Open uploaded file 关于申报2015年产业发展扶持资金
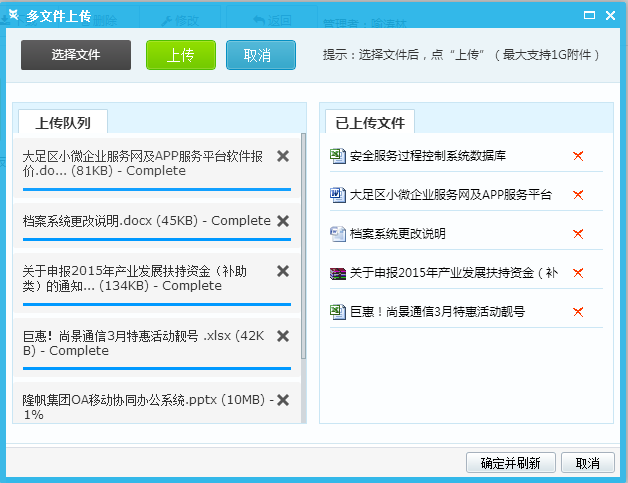This screenshot has width=628, height=483. (453, 273)
